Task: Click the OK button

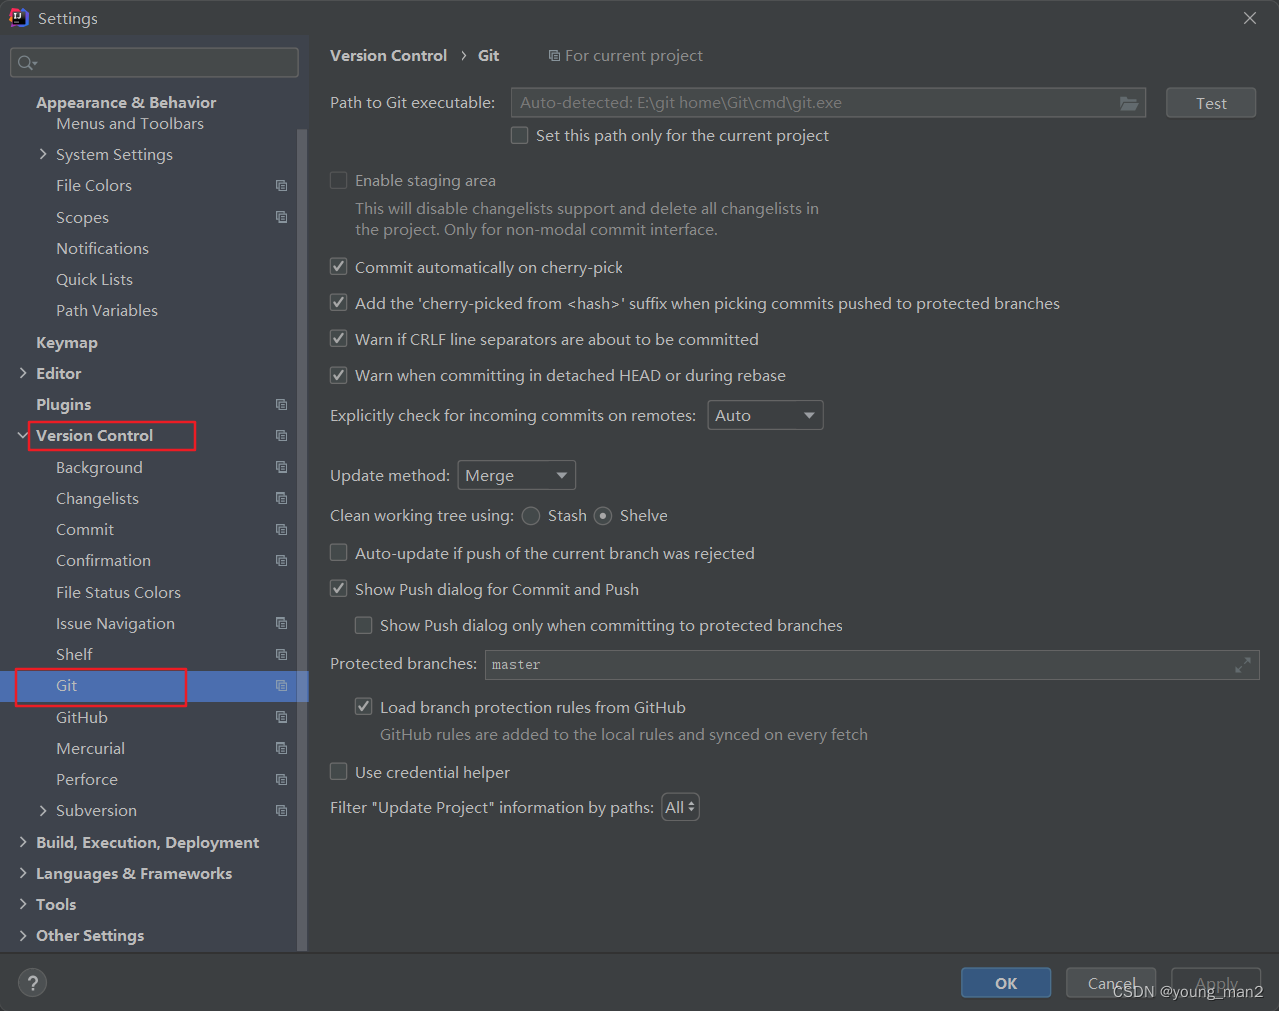Action: tap(1006, 983)
